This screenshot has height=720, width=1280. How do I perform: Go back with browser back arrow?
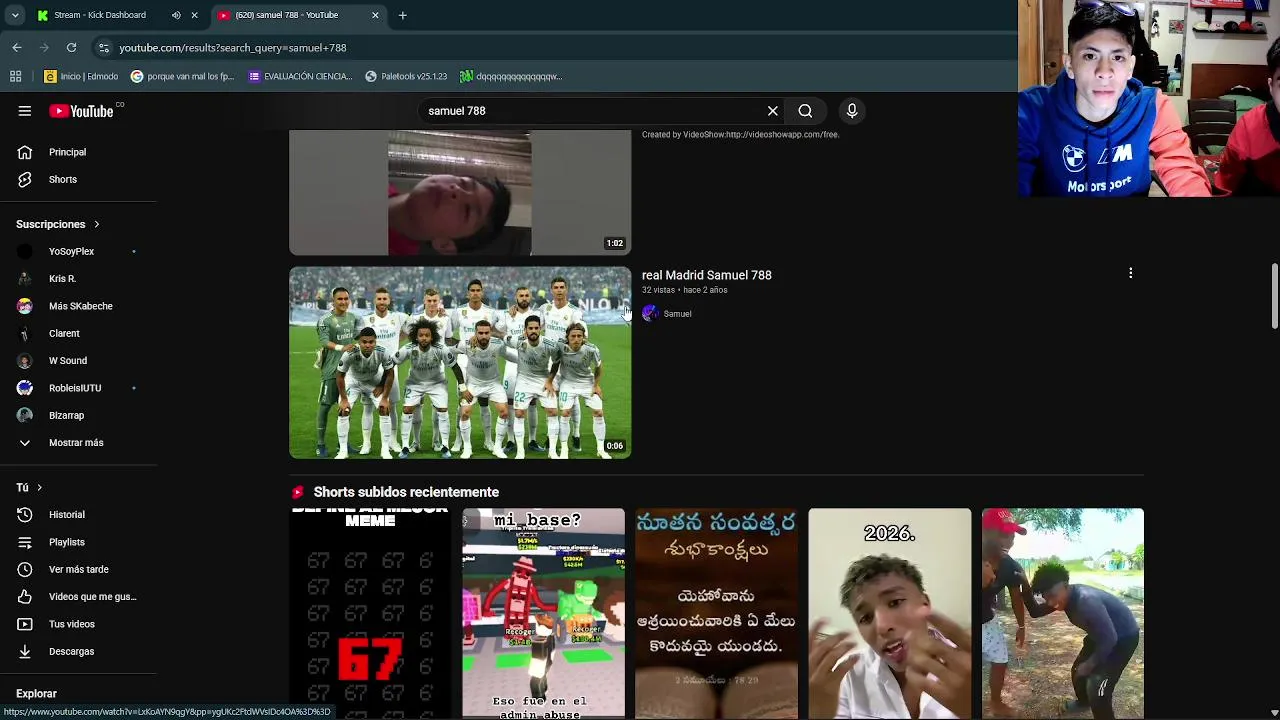pos(17,47)
